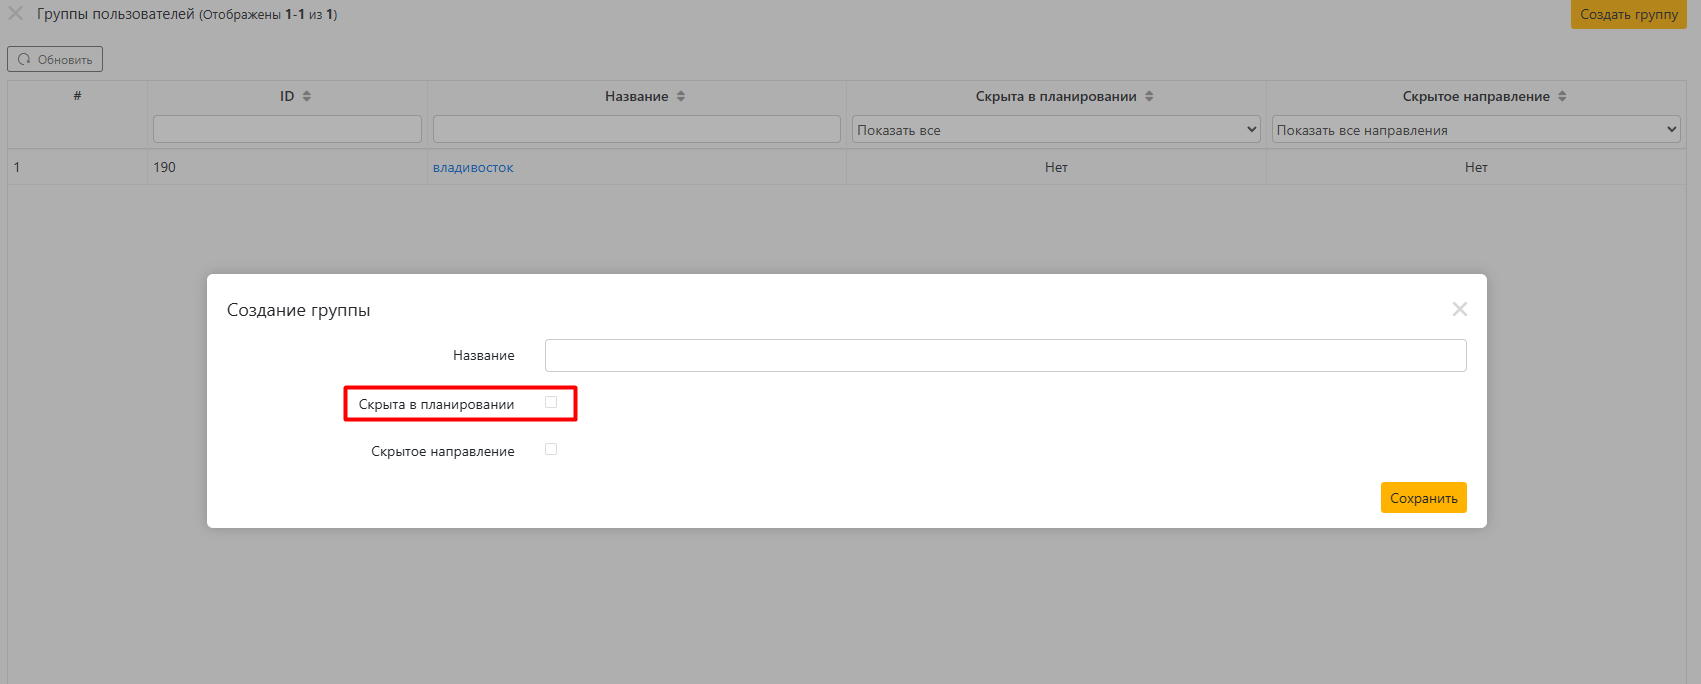Open Показать все filter dropdown

click(x=1056, y=130)
